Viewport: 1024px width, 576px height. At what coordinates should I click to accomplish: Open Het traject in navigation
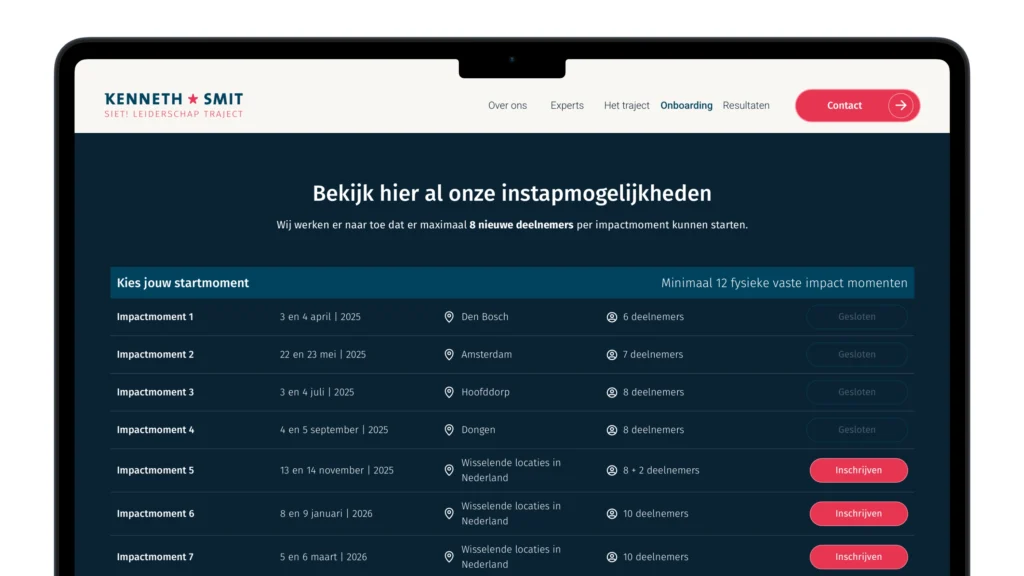point(626,105)
